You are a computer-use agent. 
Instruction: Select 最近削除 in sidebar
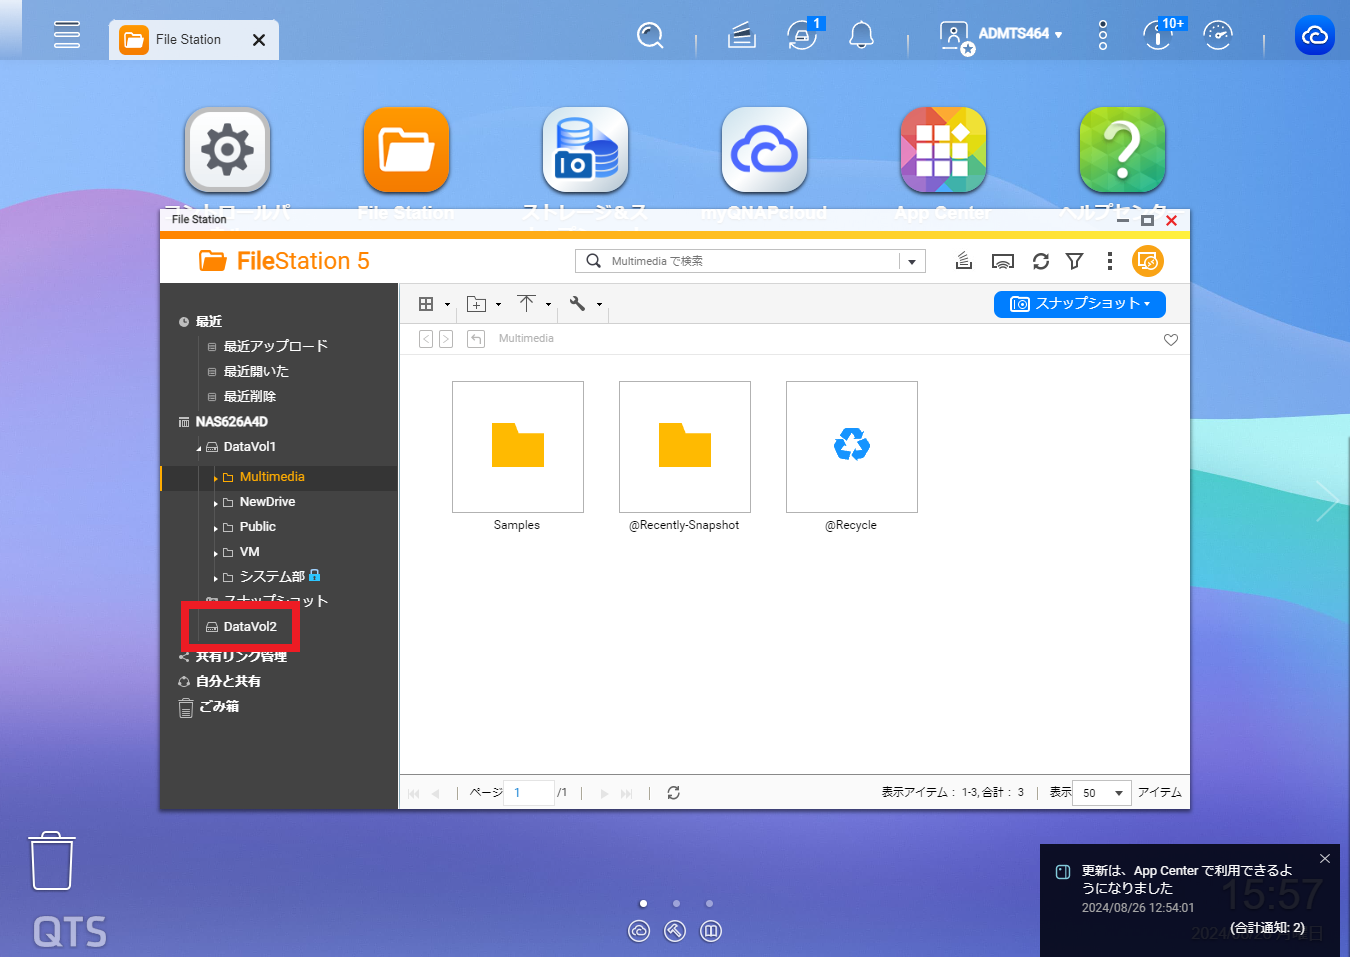(249, 396)
